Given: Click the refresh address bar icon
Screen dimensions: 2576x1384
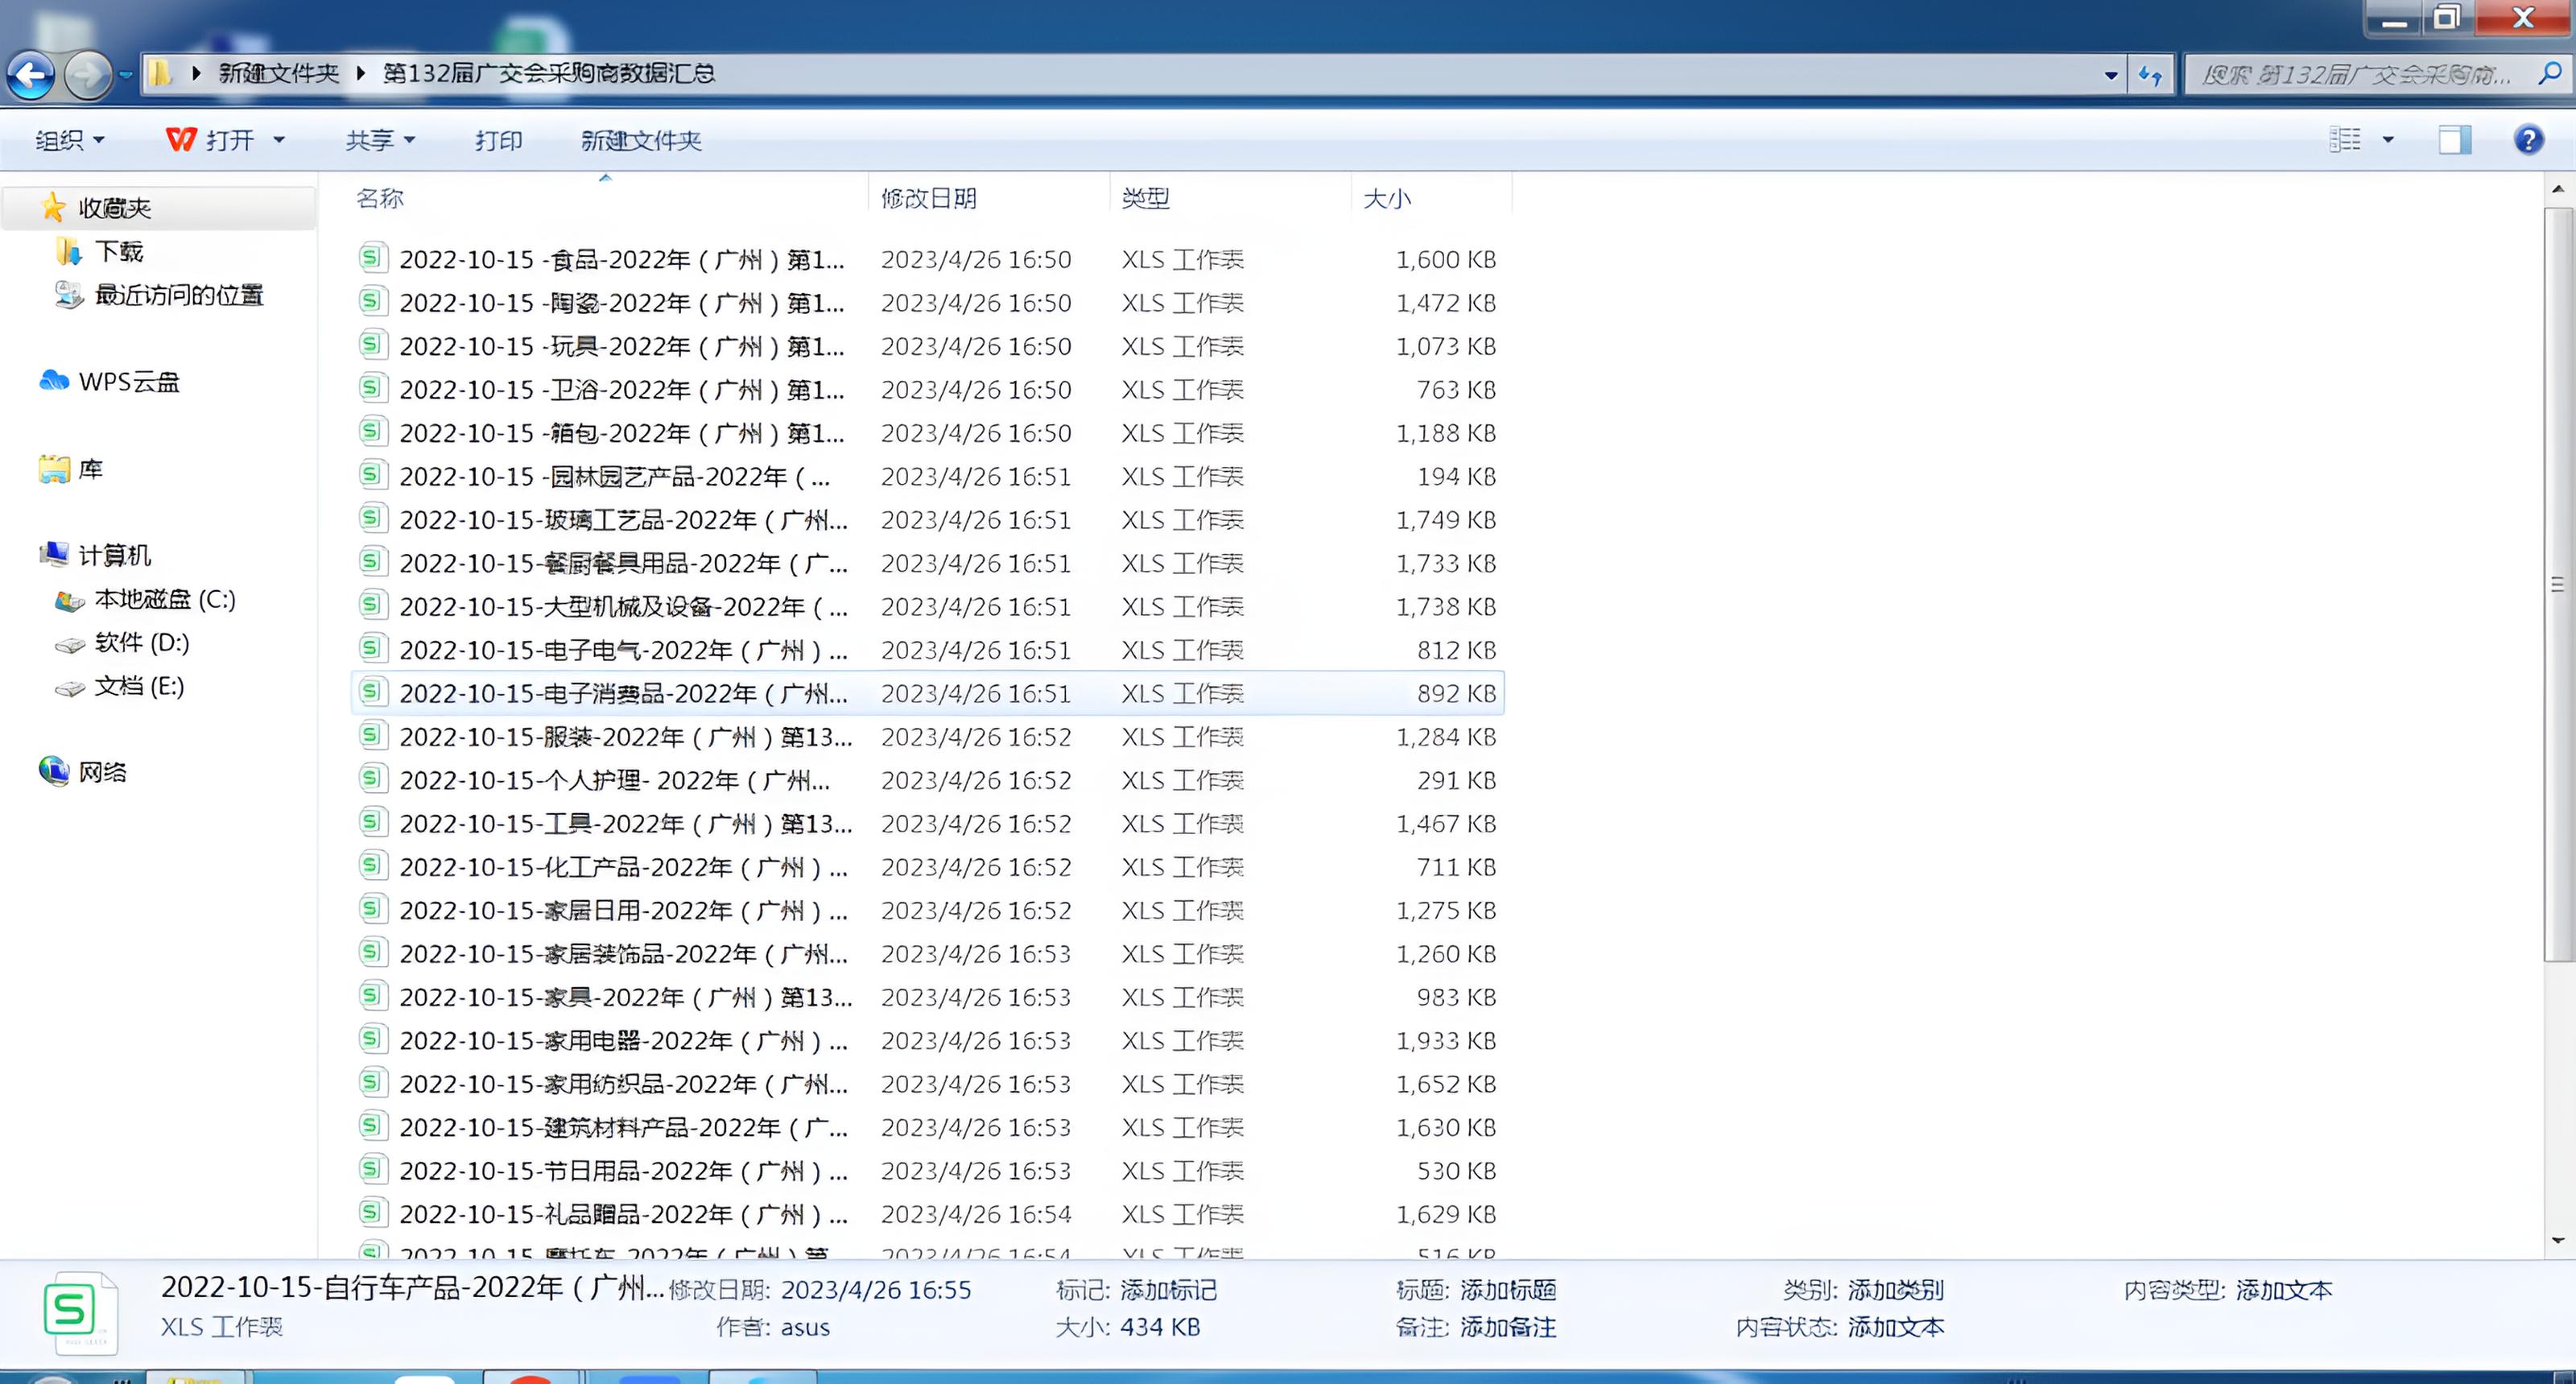Looking at the screenshot, I should click(x=2150, y=74).
